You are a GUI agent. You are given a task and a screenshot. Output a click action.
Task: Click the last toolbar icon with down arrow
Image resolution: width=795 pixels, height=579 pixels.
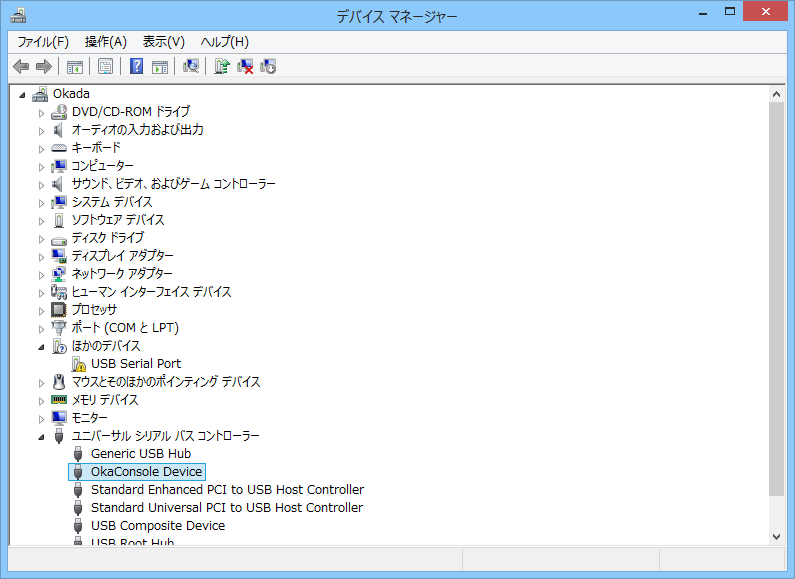[x=268, y=66]
